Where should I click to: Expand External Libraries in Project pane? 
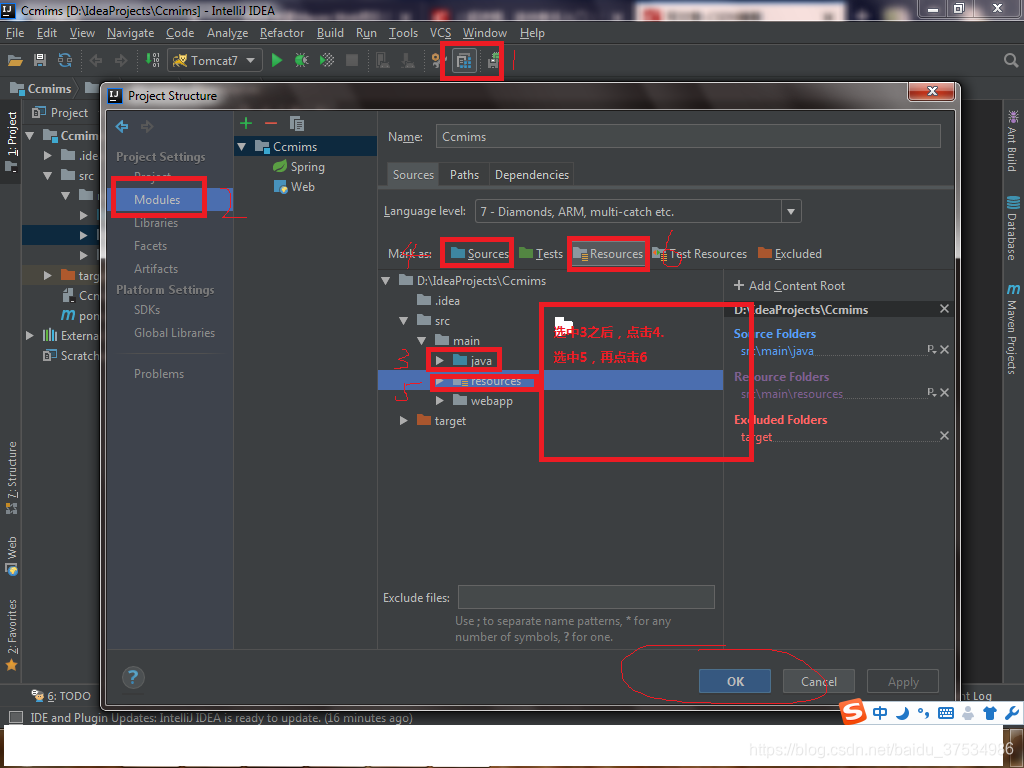30,336
